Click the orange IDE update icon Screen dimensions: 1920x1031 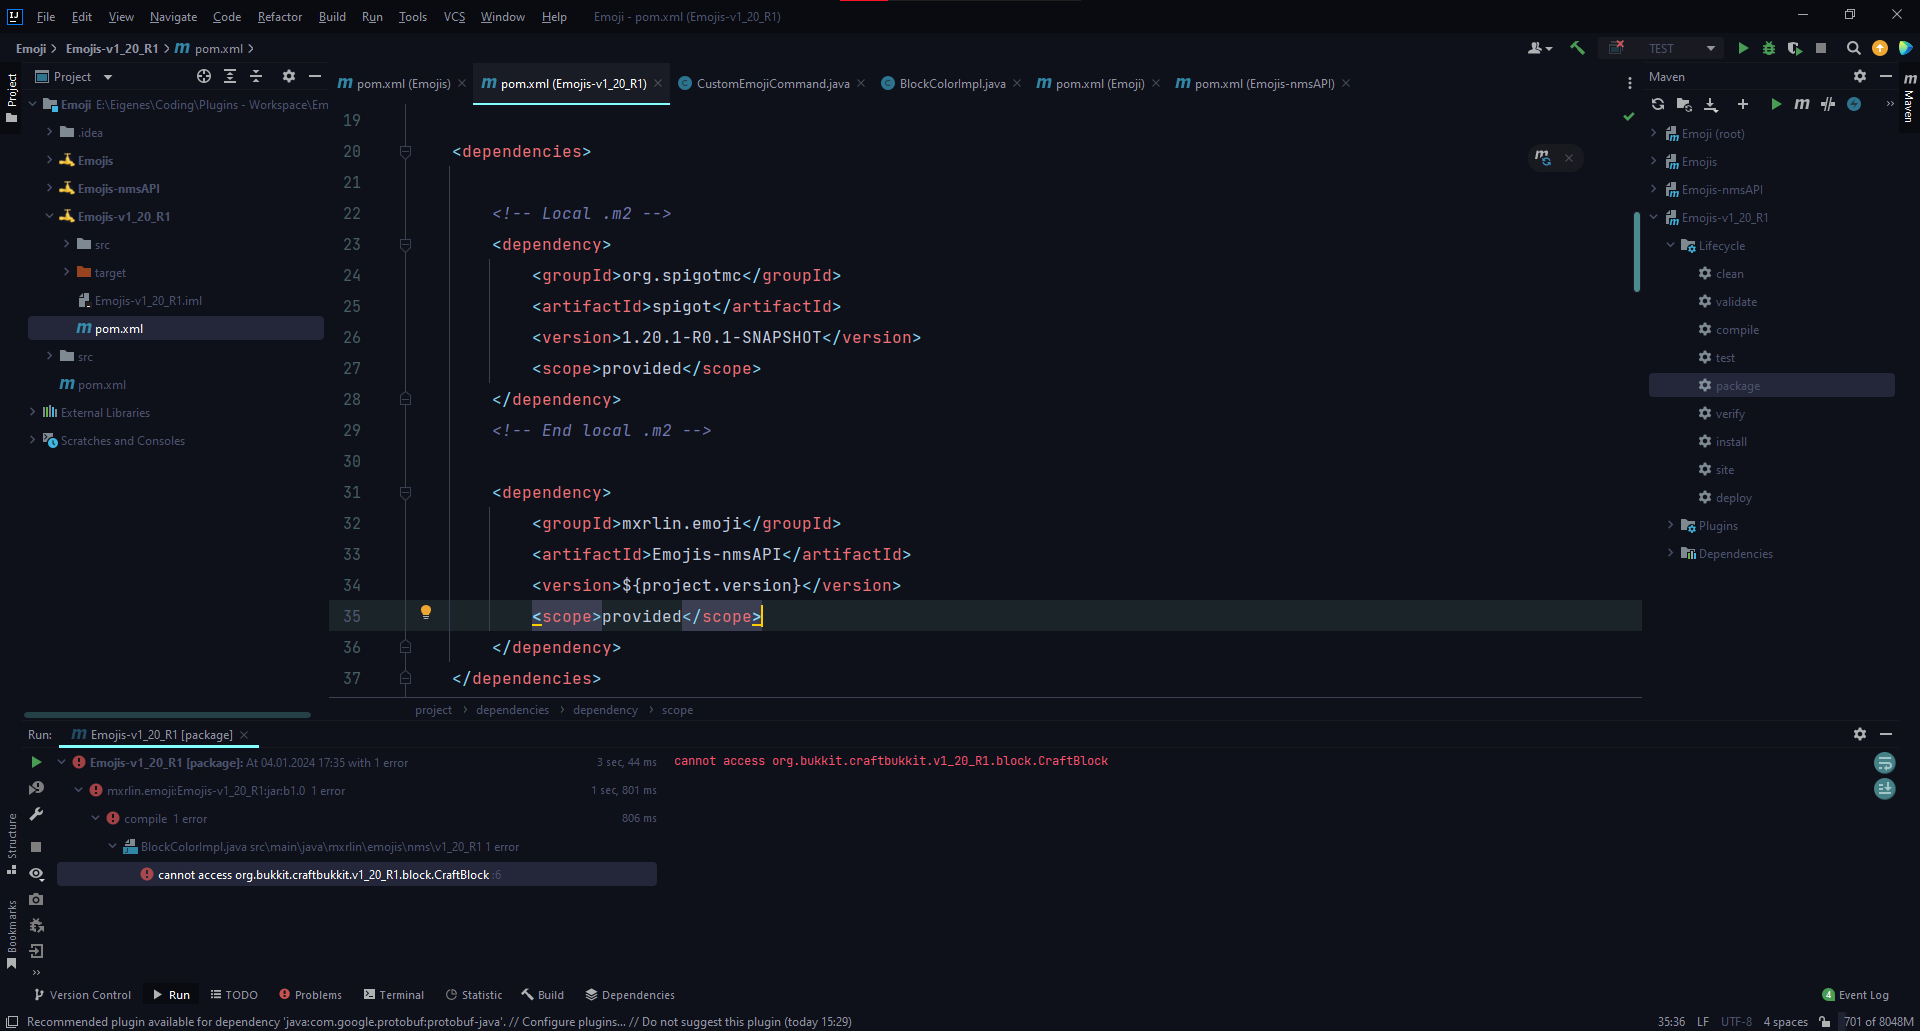[1880, 48]
